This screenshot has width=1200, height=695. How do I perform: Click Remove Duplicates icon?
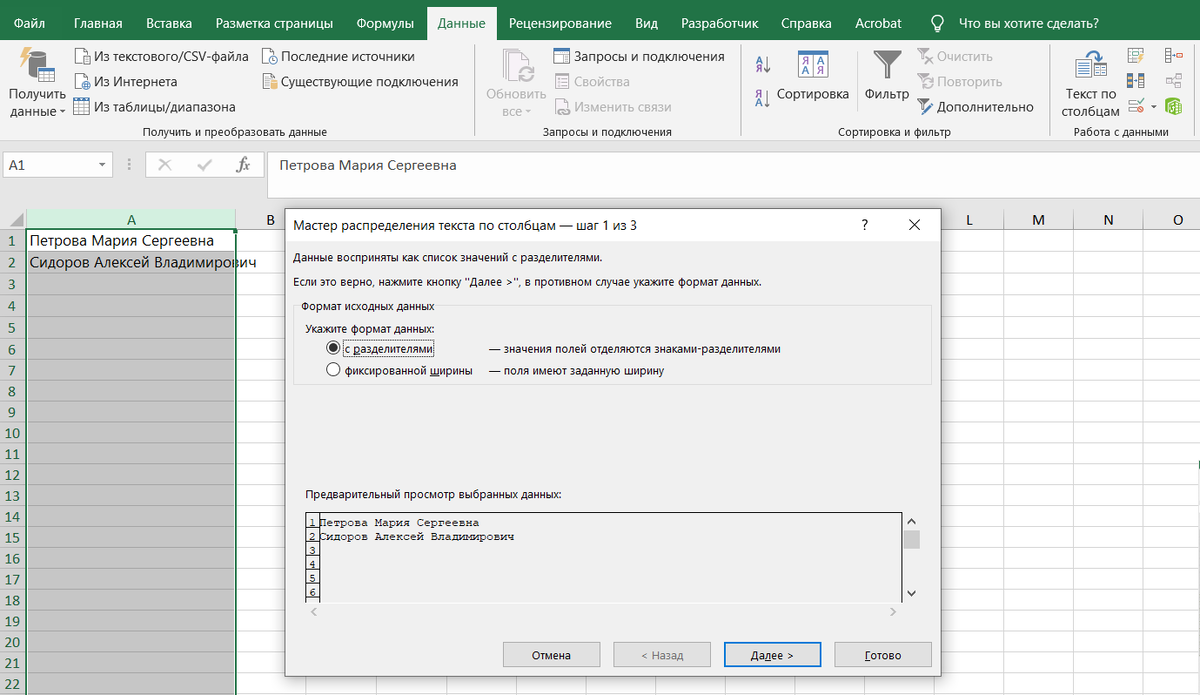[x=1136, y=80]
